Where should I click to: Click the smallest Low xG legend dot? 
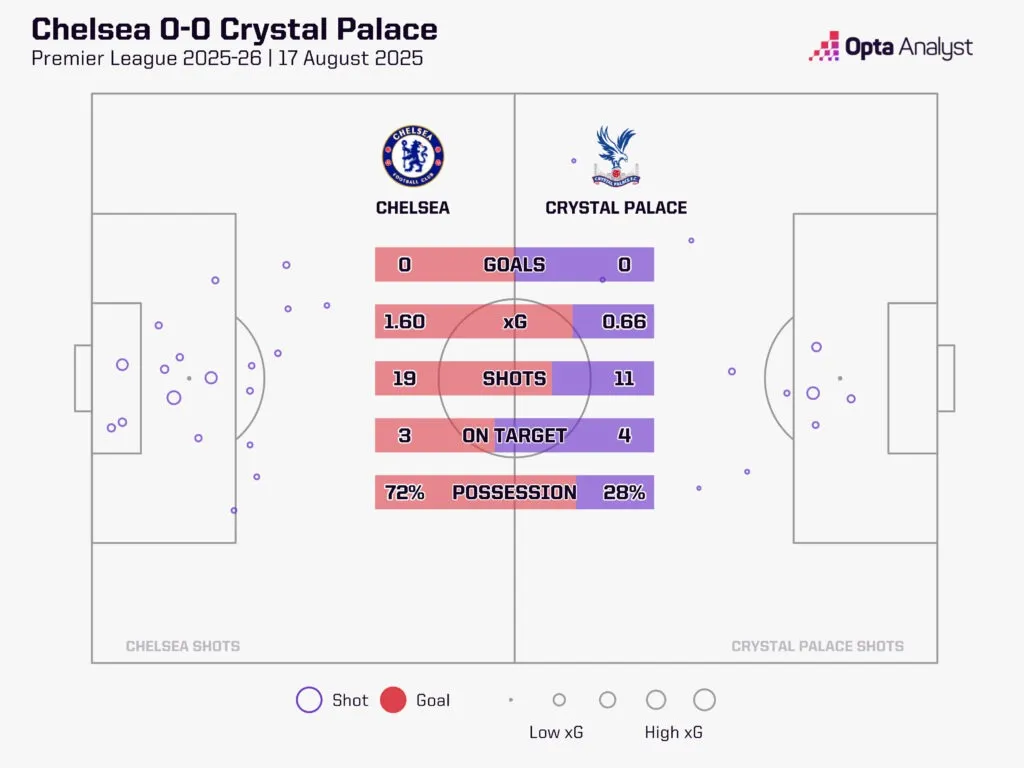[511, 700]
